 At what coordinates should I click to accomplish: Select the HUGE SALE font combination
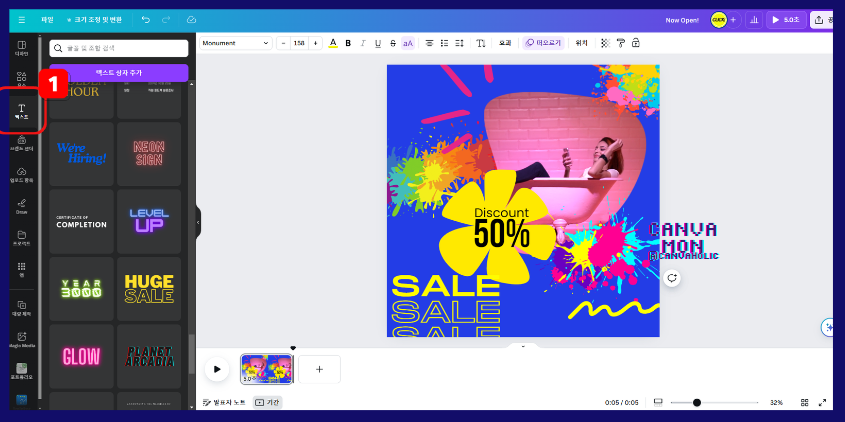(x=149, y=289)
